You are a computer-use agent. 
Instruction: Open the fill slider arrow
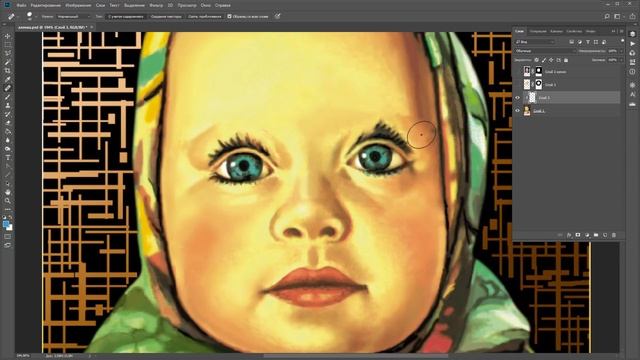click(621, 60)
